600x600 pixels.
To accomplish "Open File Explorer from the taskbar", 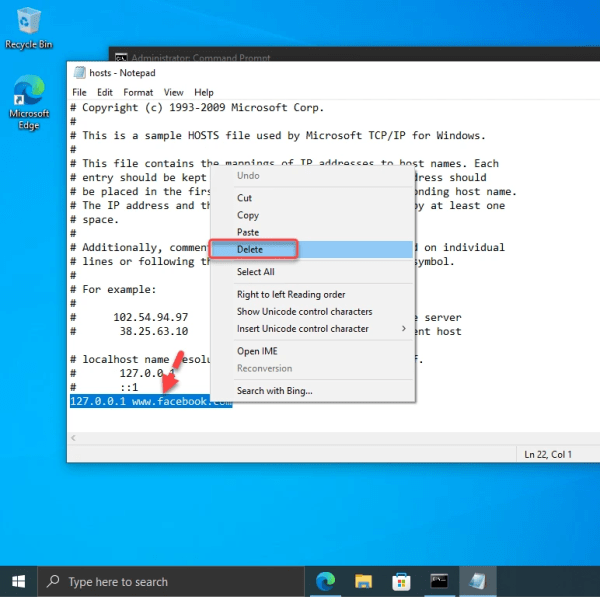I will [x=363, y=582].
